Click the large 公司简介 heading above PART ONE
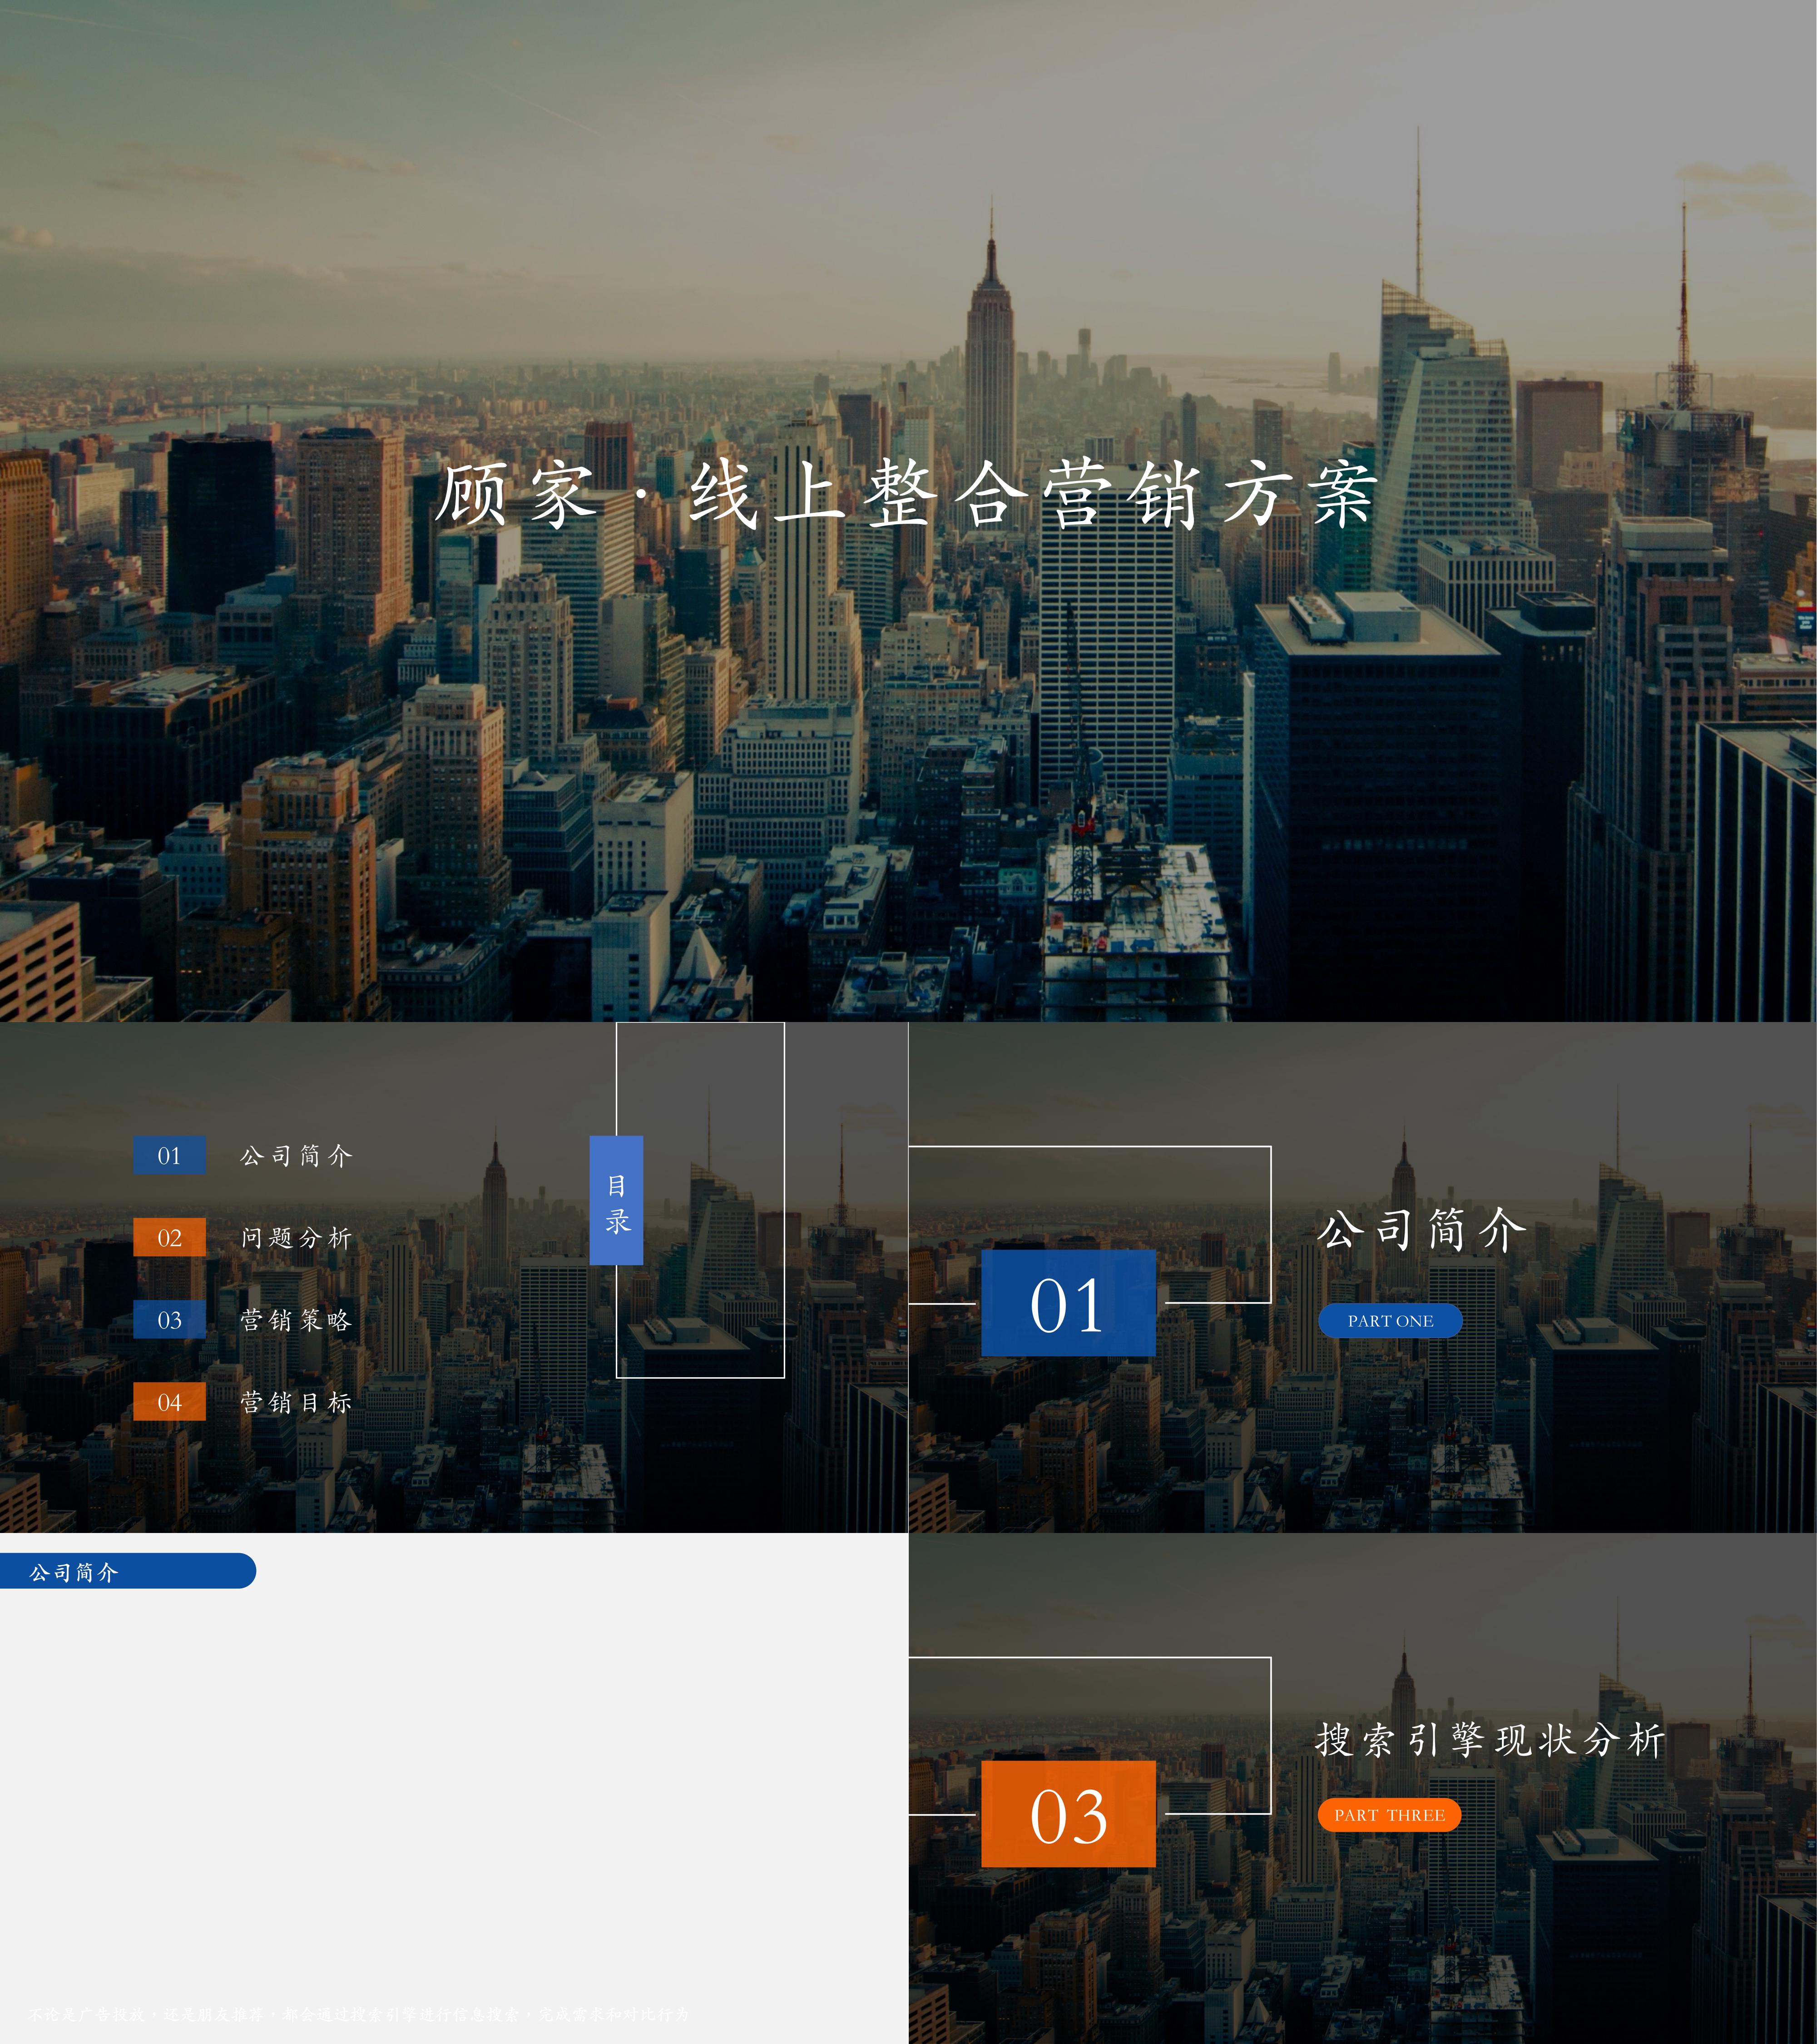 click(1422, 1229)
